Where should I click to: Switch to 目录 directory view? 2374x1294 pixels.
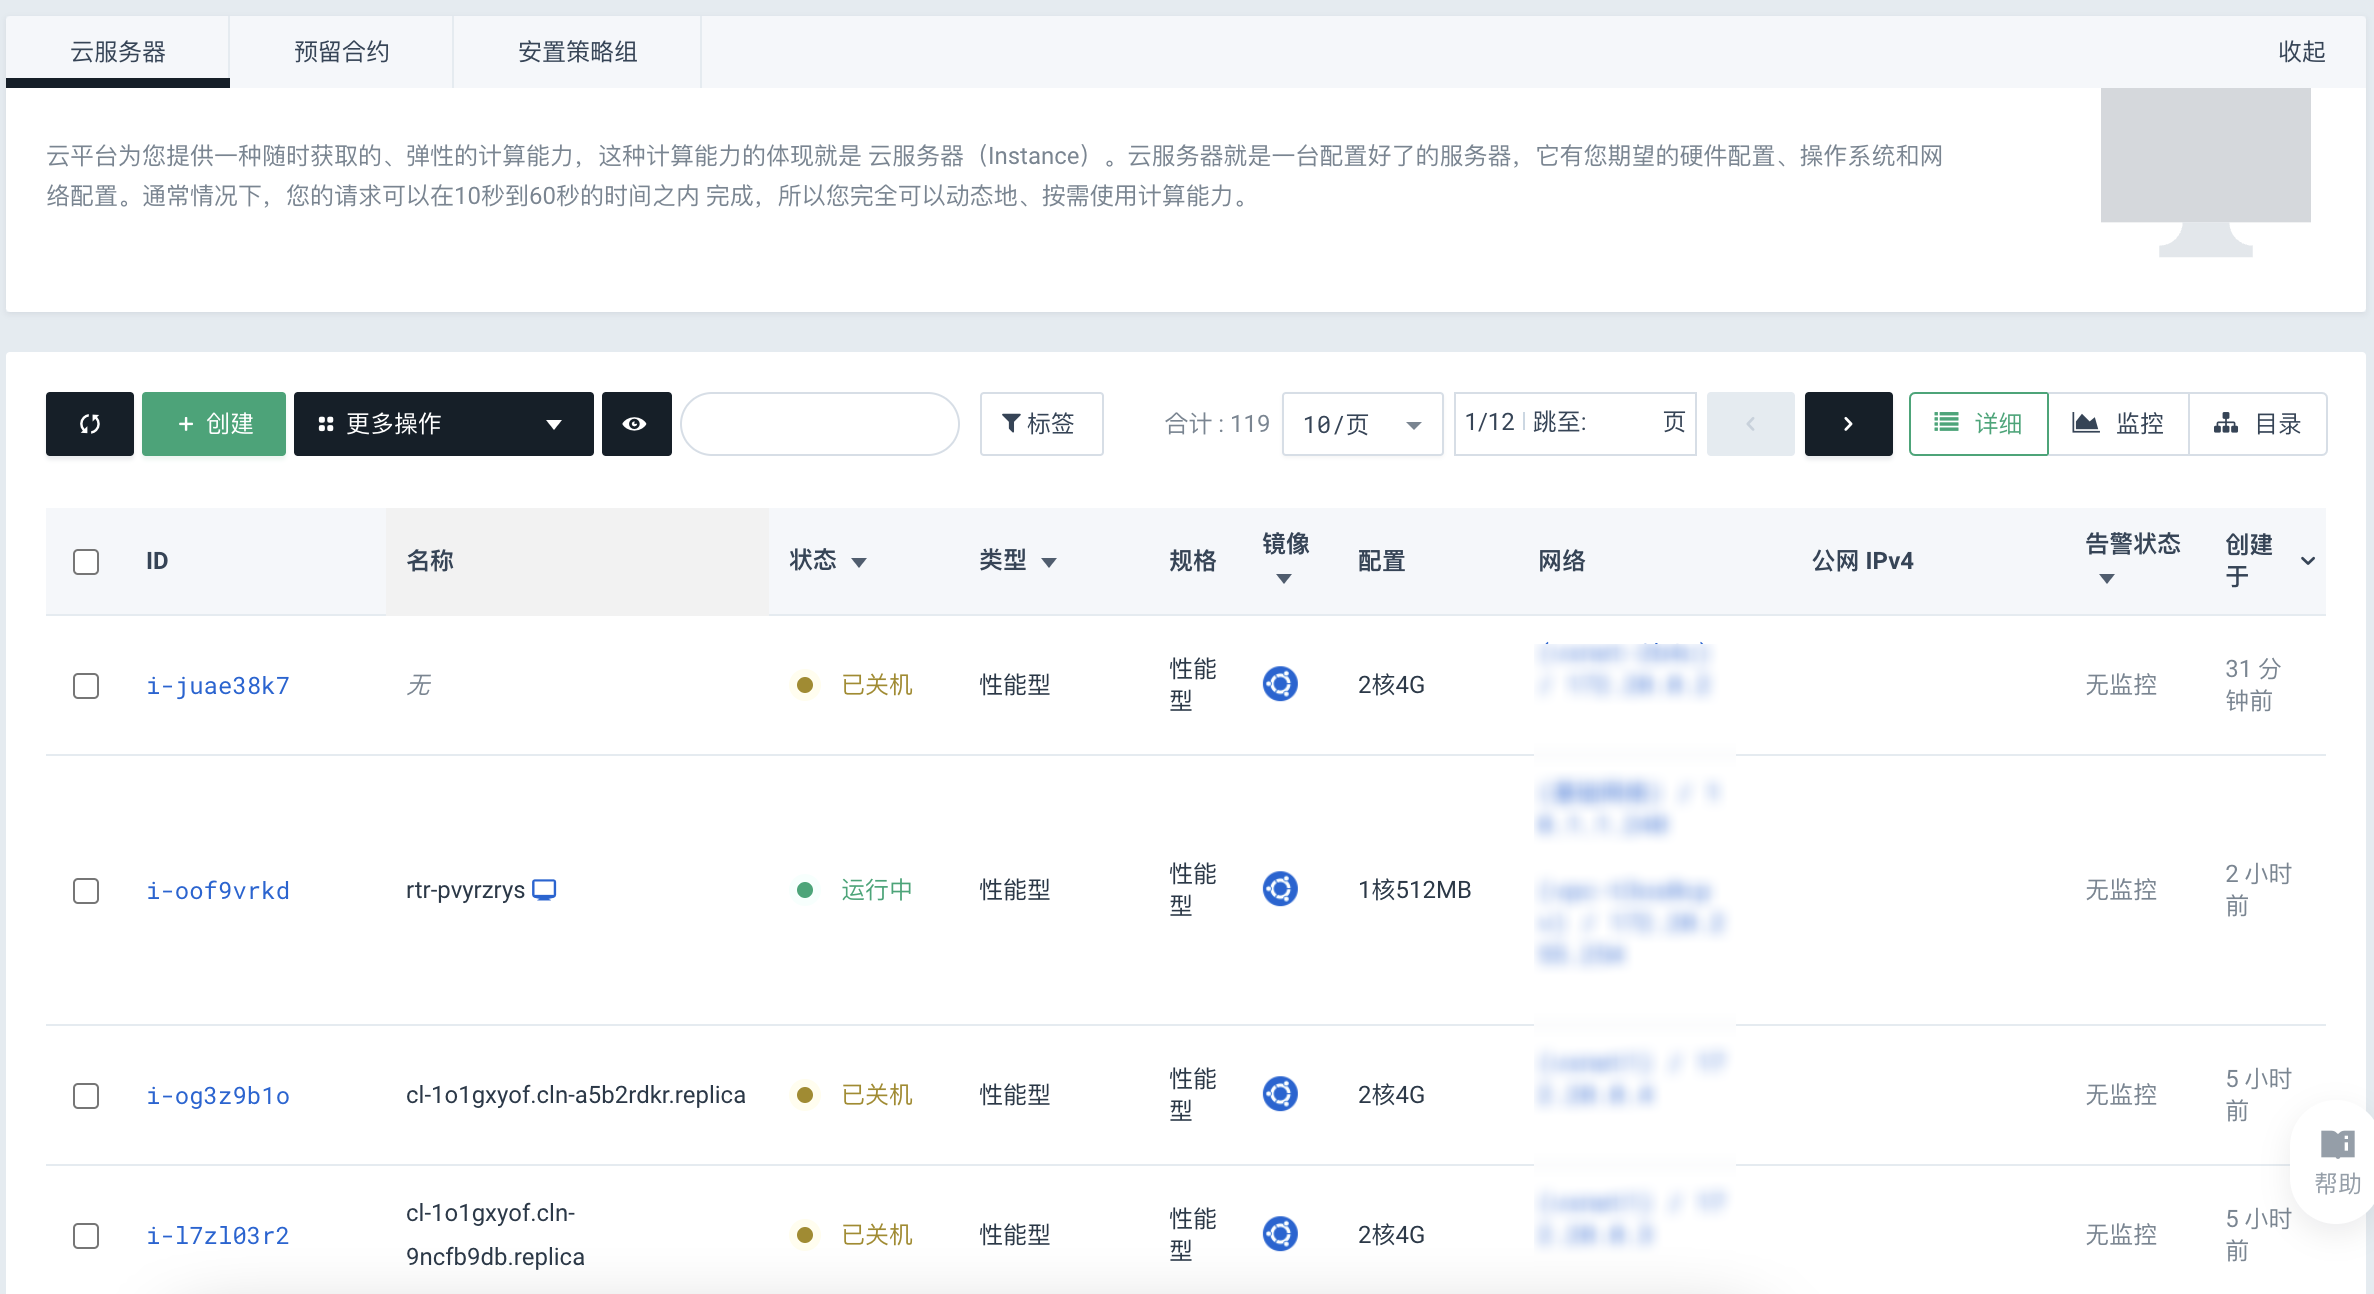click(2258, 424)
